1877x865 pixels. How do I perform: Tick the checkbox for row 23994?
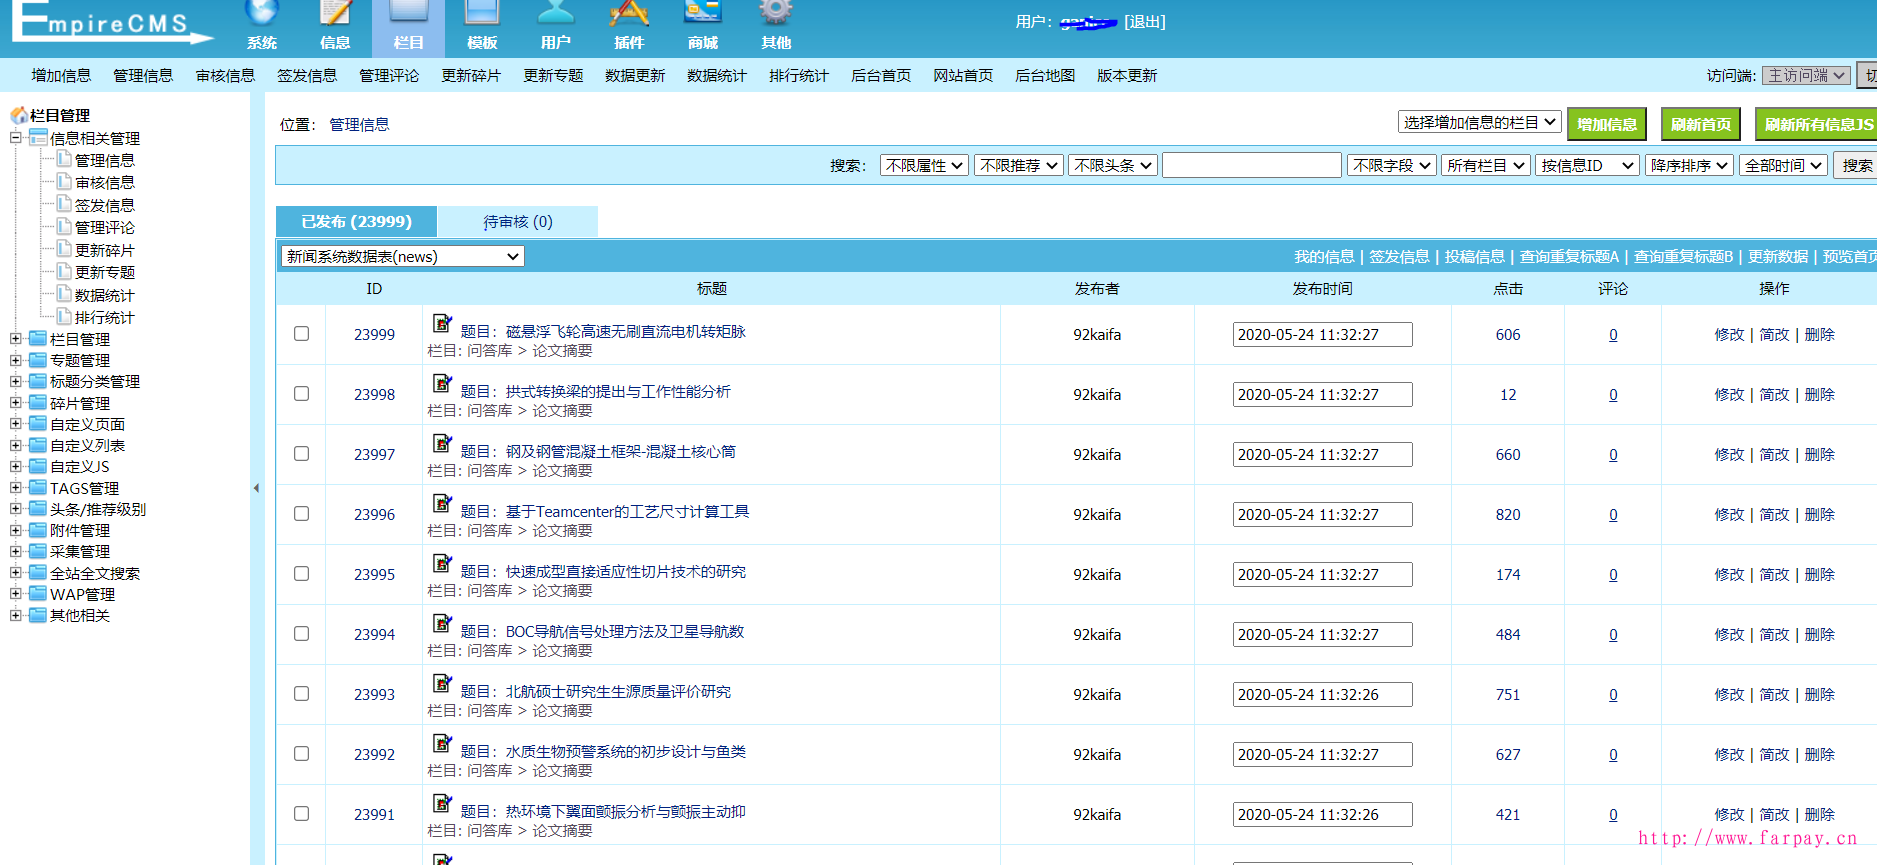pyautogui.click(x=301, y=634)
